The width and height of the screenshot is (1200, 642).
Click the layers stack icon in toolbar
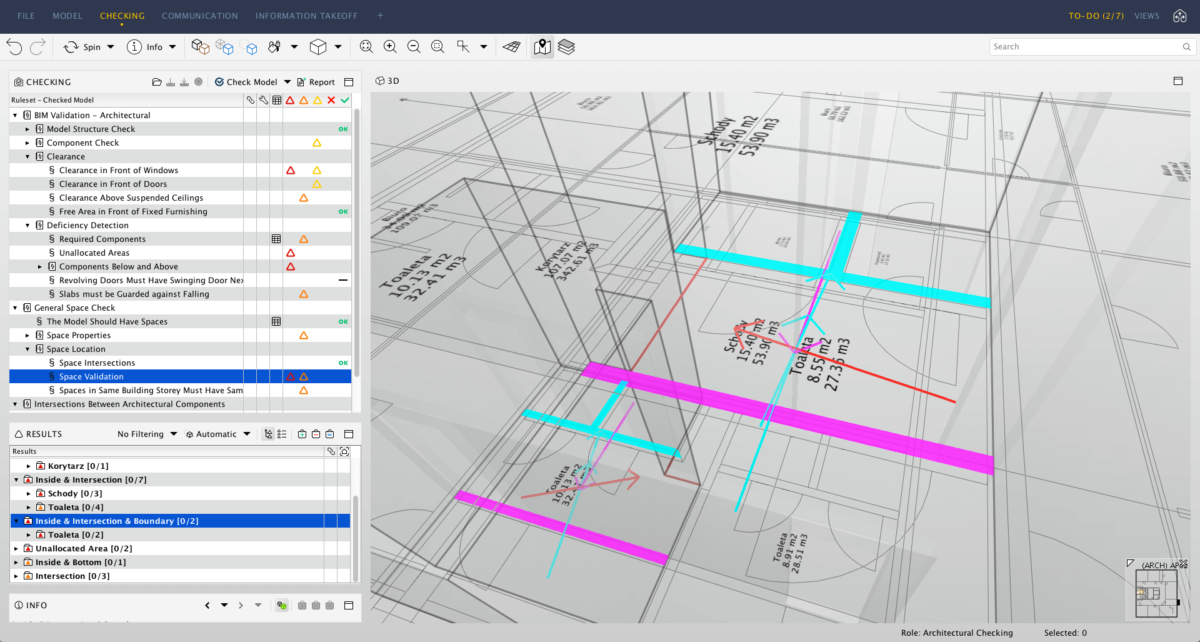tap(567, 47)
